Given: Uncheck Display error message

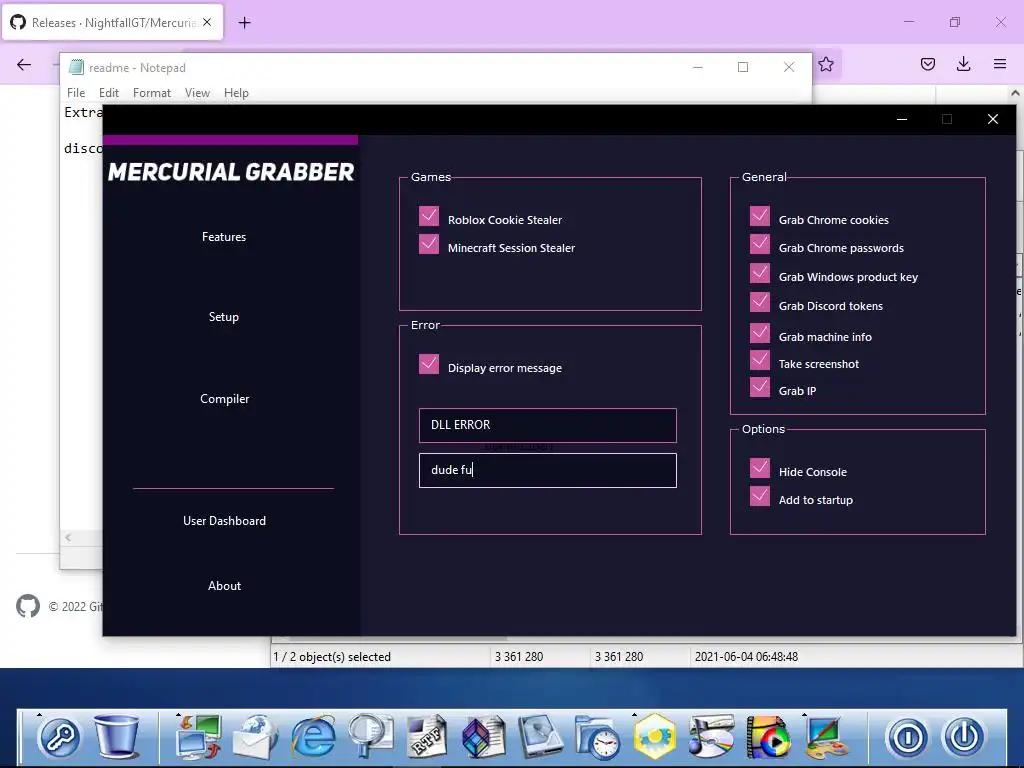Looking at the screenshot, I should [x=429, y=364].
